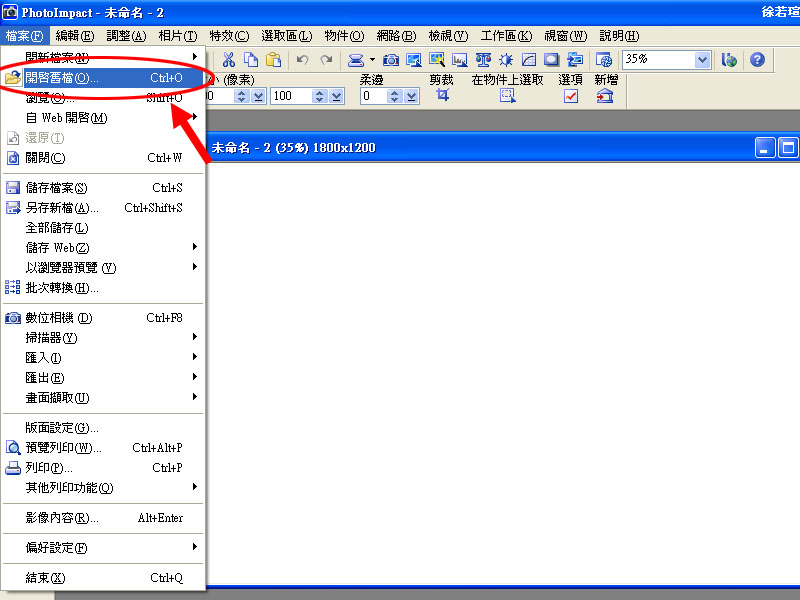Viewport: 800px width, 600px height.
Task: Click the digital camera toolbar icon
Action: tap(391, 60)
